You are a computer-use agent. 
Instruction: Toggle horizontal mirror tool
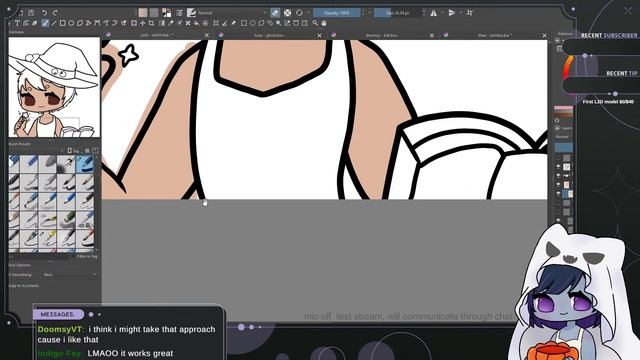(x=433, y=13)
